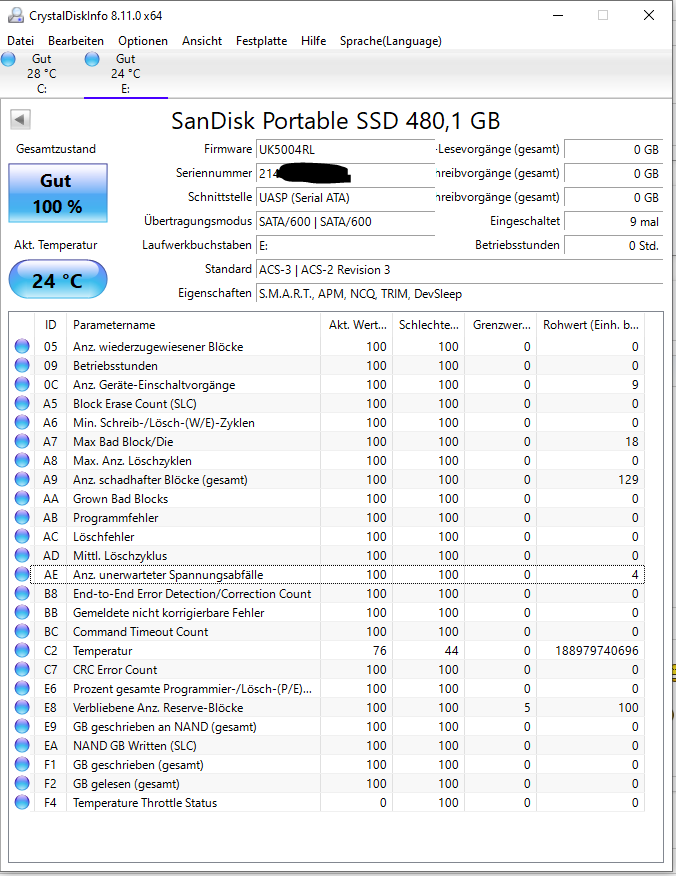Click the Schlechte... column header
676x876 pixels.
tap(429, 325)
